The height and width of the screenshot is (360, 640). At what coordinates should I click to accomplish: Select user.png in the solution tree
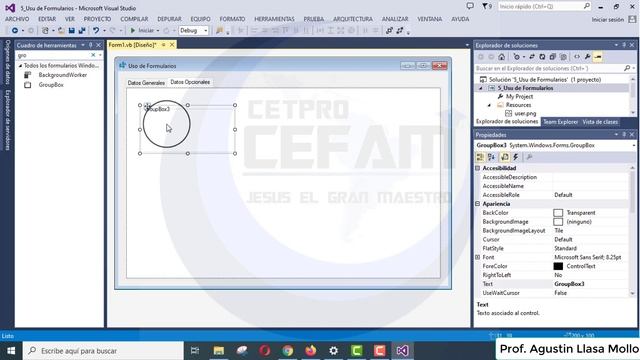coord(525,114)
